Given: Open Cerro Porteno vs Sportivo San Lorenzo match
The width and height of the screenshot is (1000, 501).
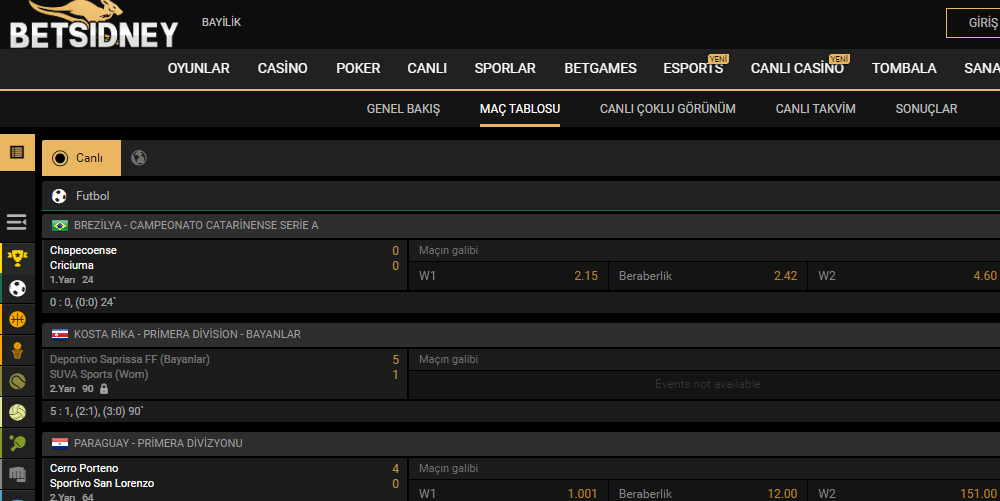Looking at the screenshot, I should (224, 480).
